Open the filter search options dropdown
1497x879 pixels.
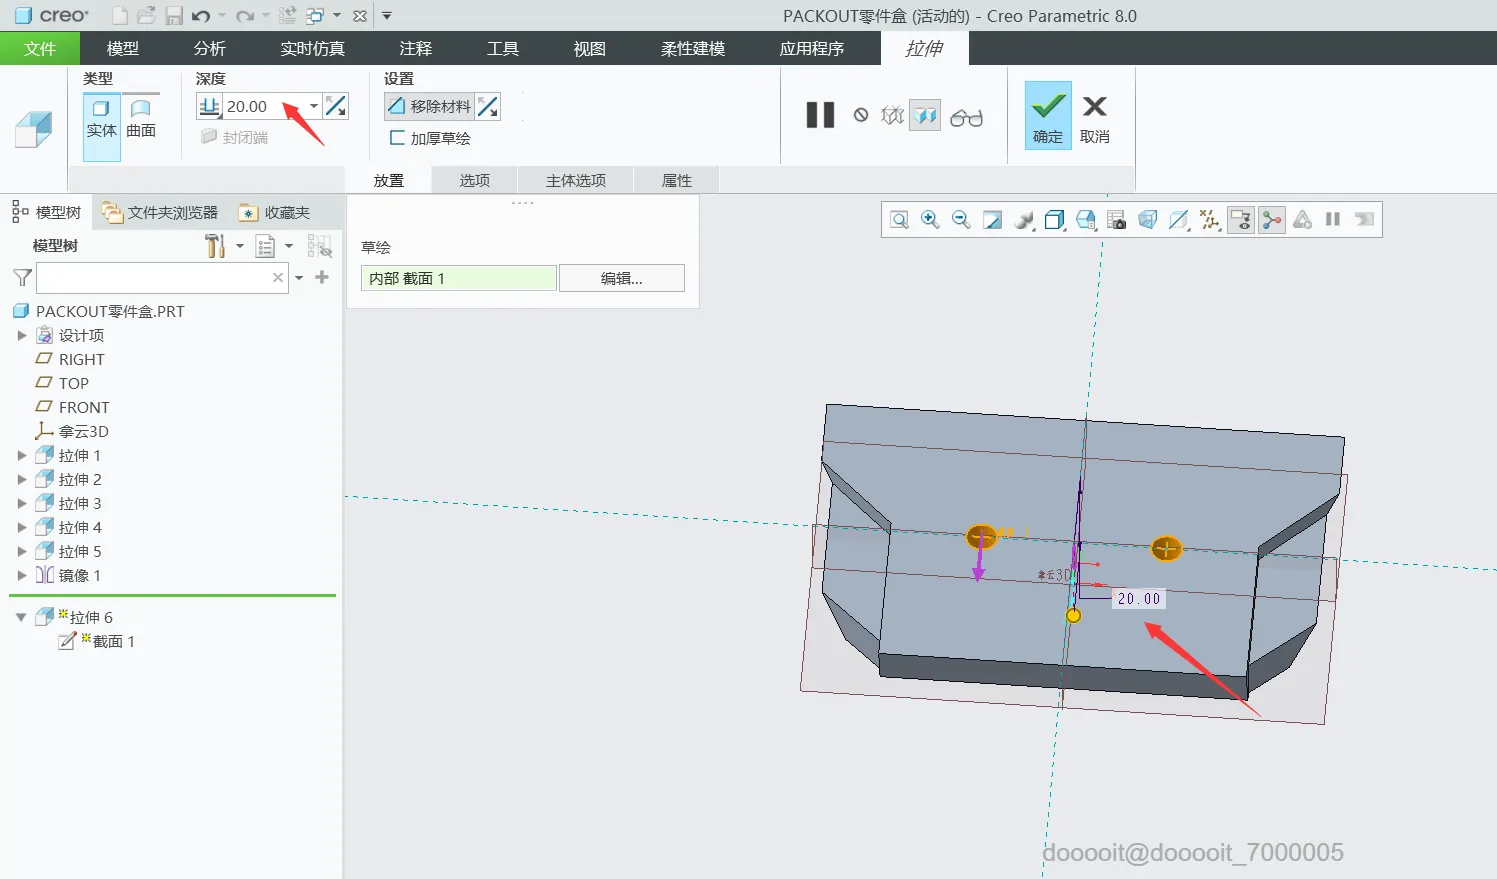click(299, 278)
